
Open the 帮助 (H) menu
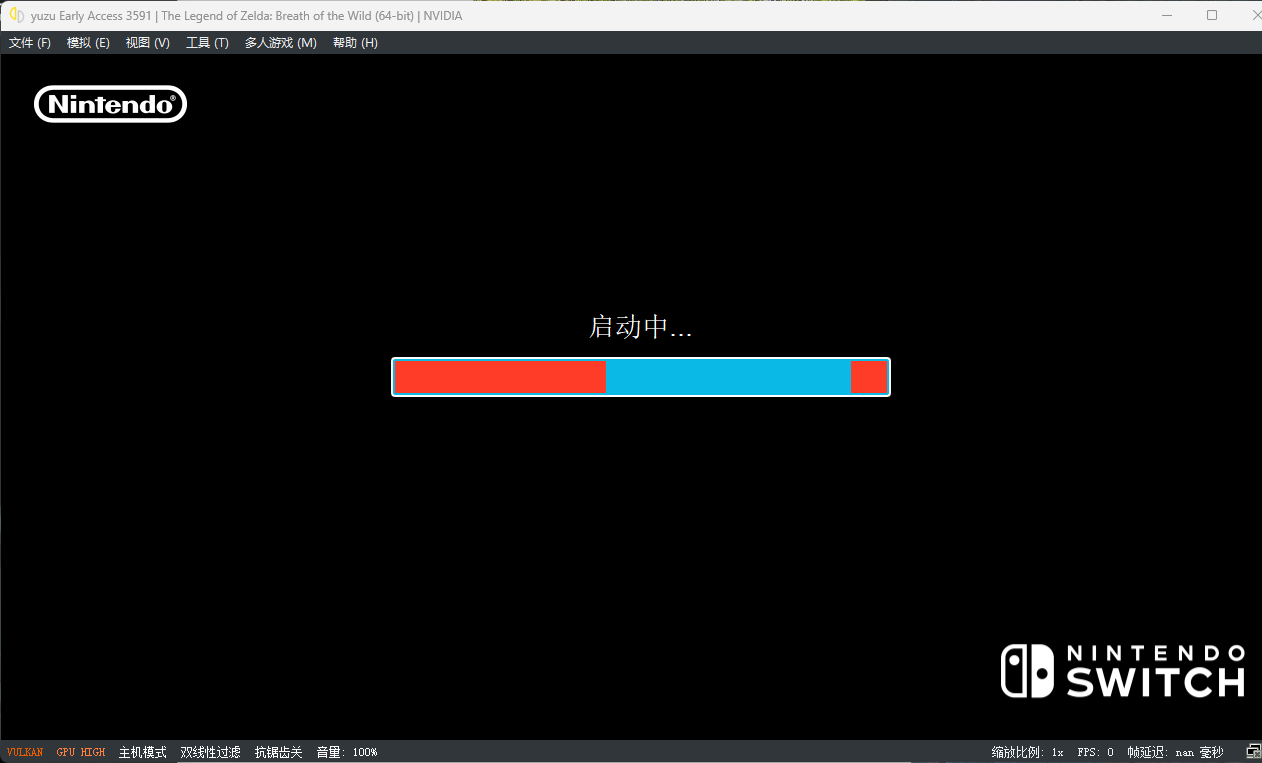tap(355, 43)
